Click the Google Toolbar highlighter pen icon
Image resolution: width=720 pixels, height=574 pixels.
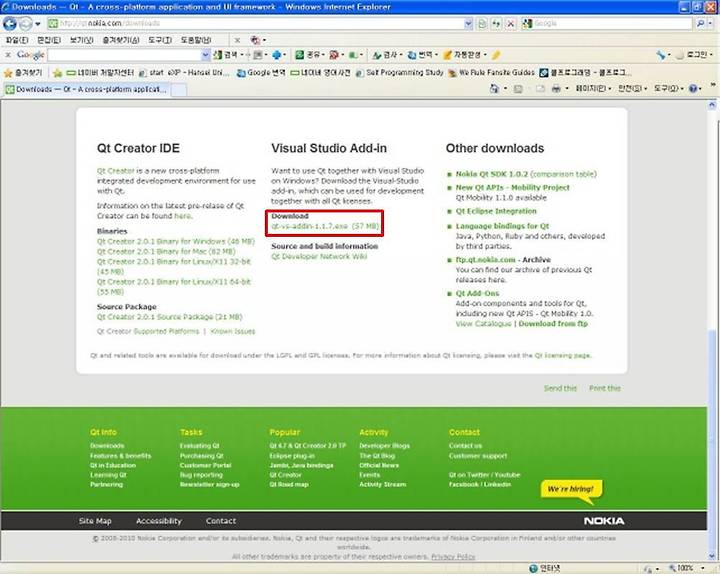tap(495, 55)
